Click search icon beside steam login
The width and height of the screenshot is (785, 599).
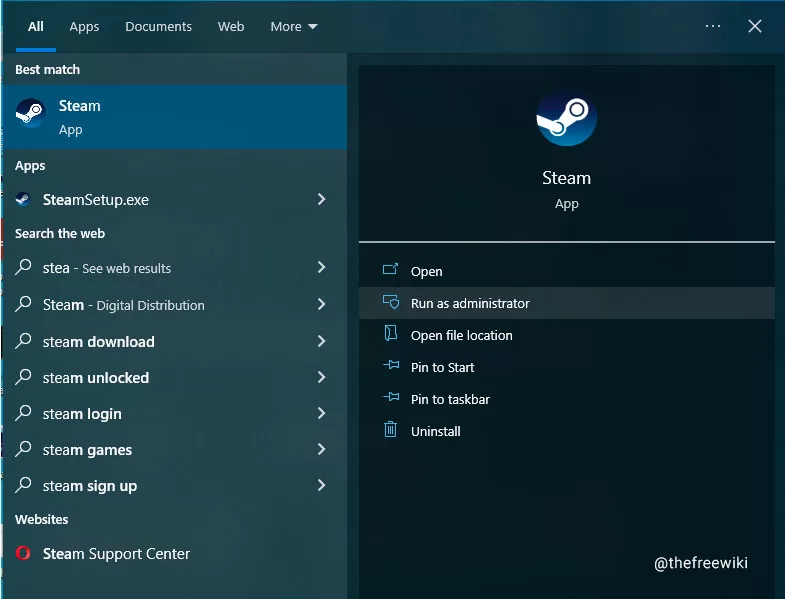pos(23,413)
